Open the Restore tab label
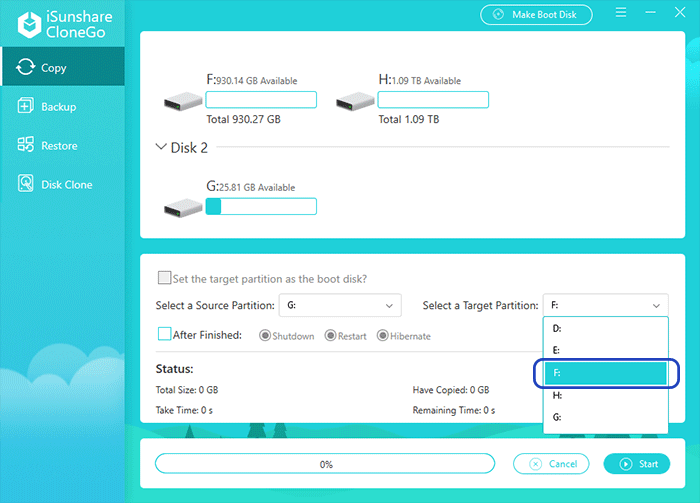The width and height of the screenshot is (700, 503). (59, 146)
